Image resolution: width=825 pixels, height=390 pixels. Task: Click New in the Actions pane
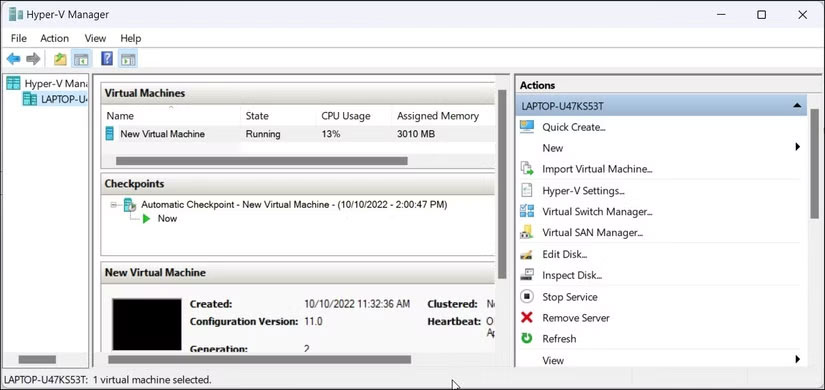(x=552, y=148)
